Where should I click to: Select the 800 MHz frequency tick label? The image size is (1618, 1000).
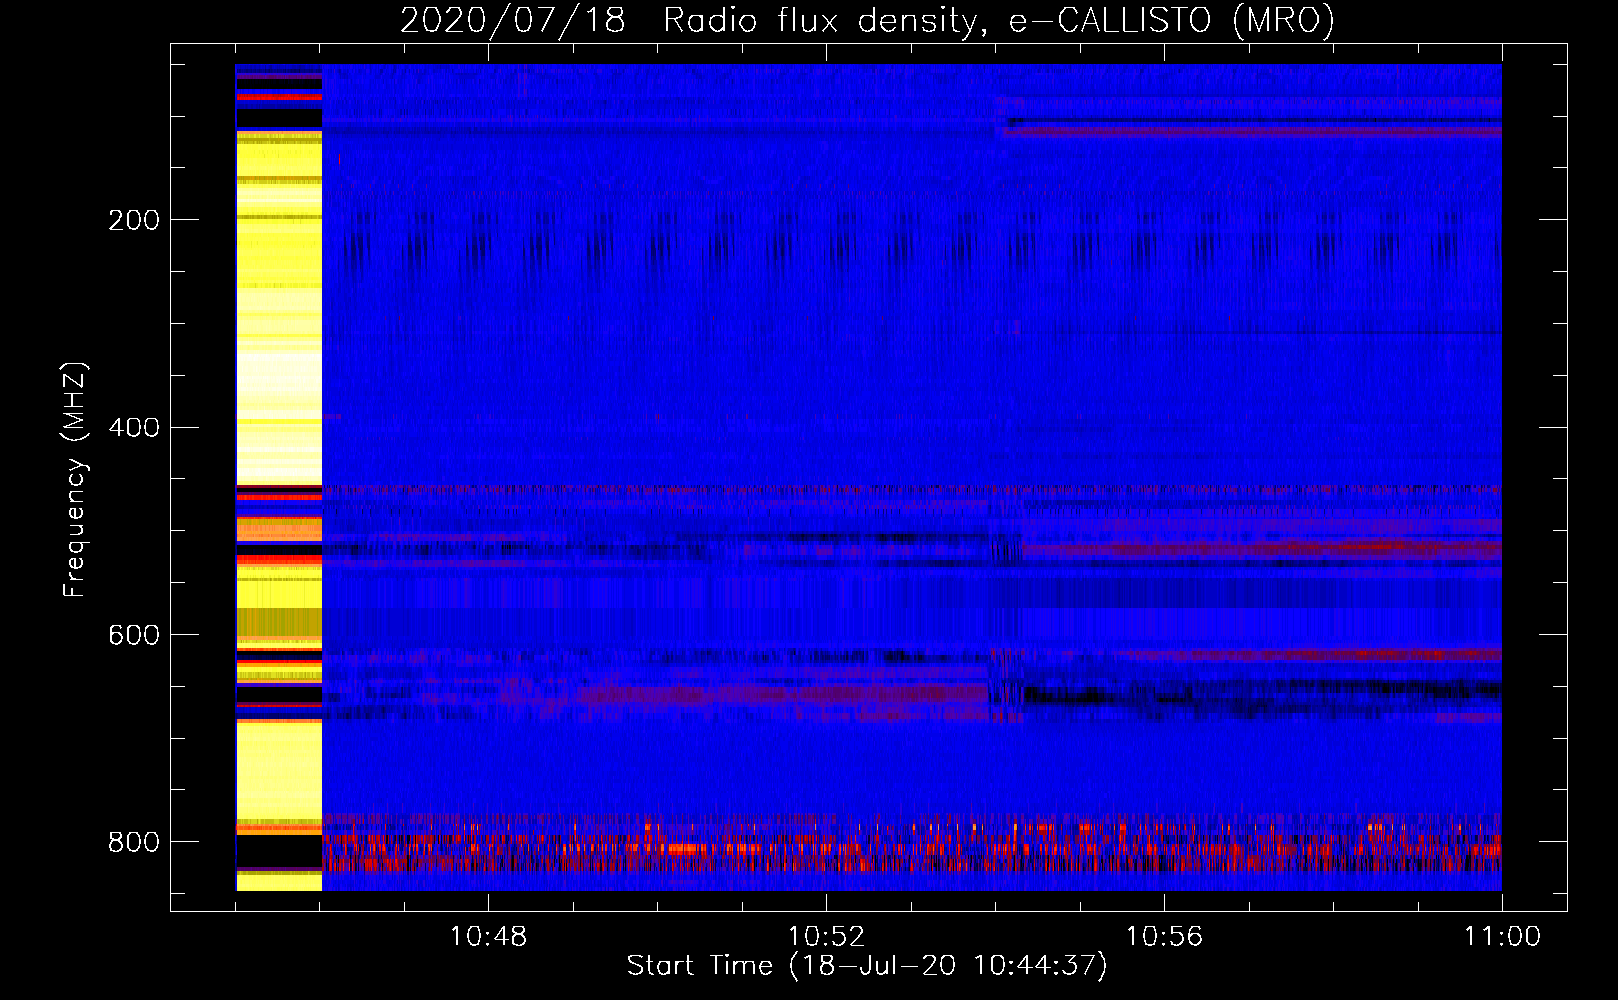click(134, 842)
